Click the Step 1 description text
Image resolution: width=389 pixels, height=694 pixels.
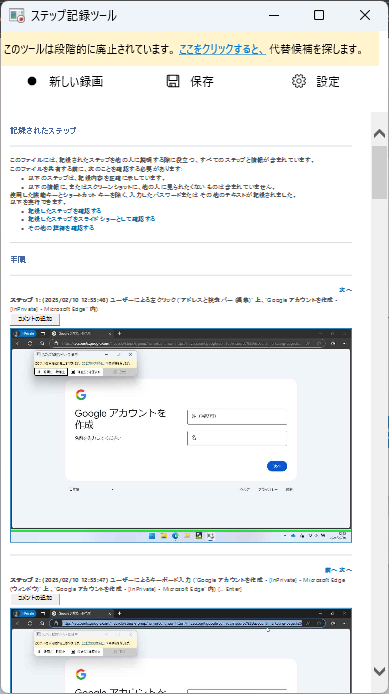click(x=174, y=305)
